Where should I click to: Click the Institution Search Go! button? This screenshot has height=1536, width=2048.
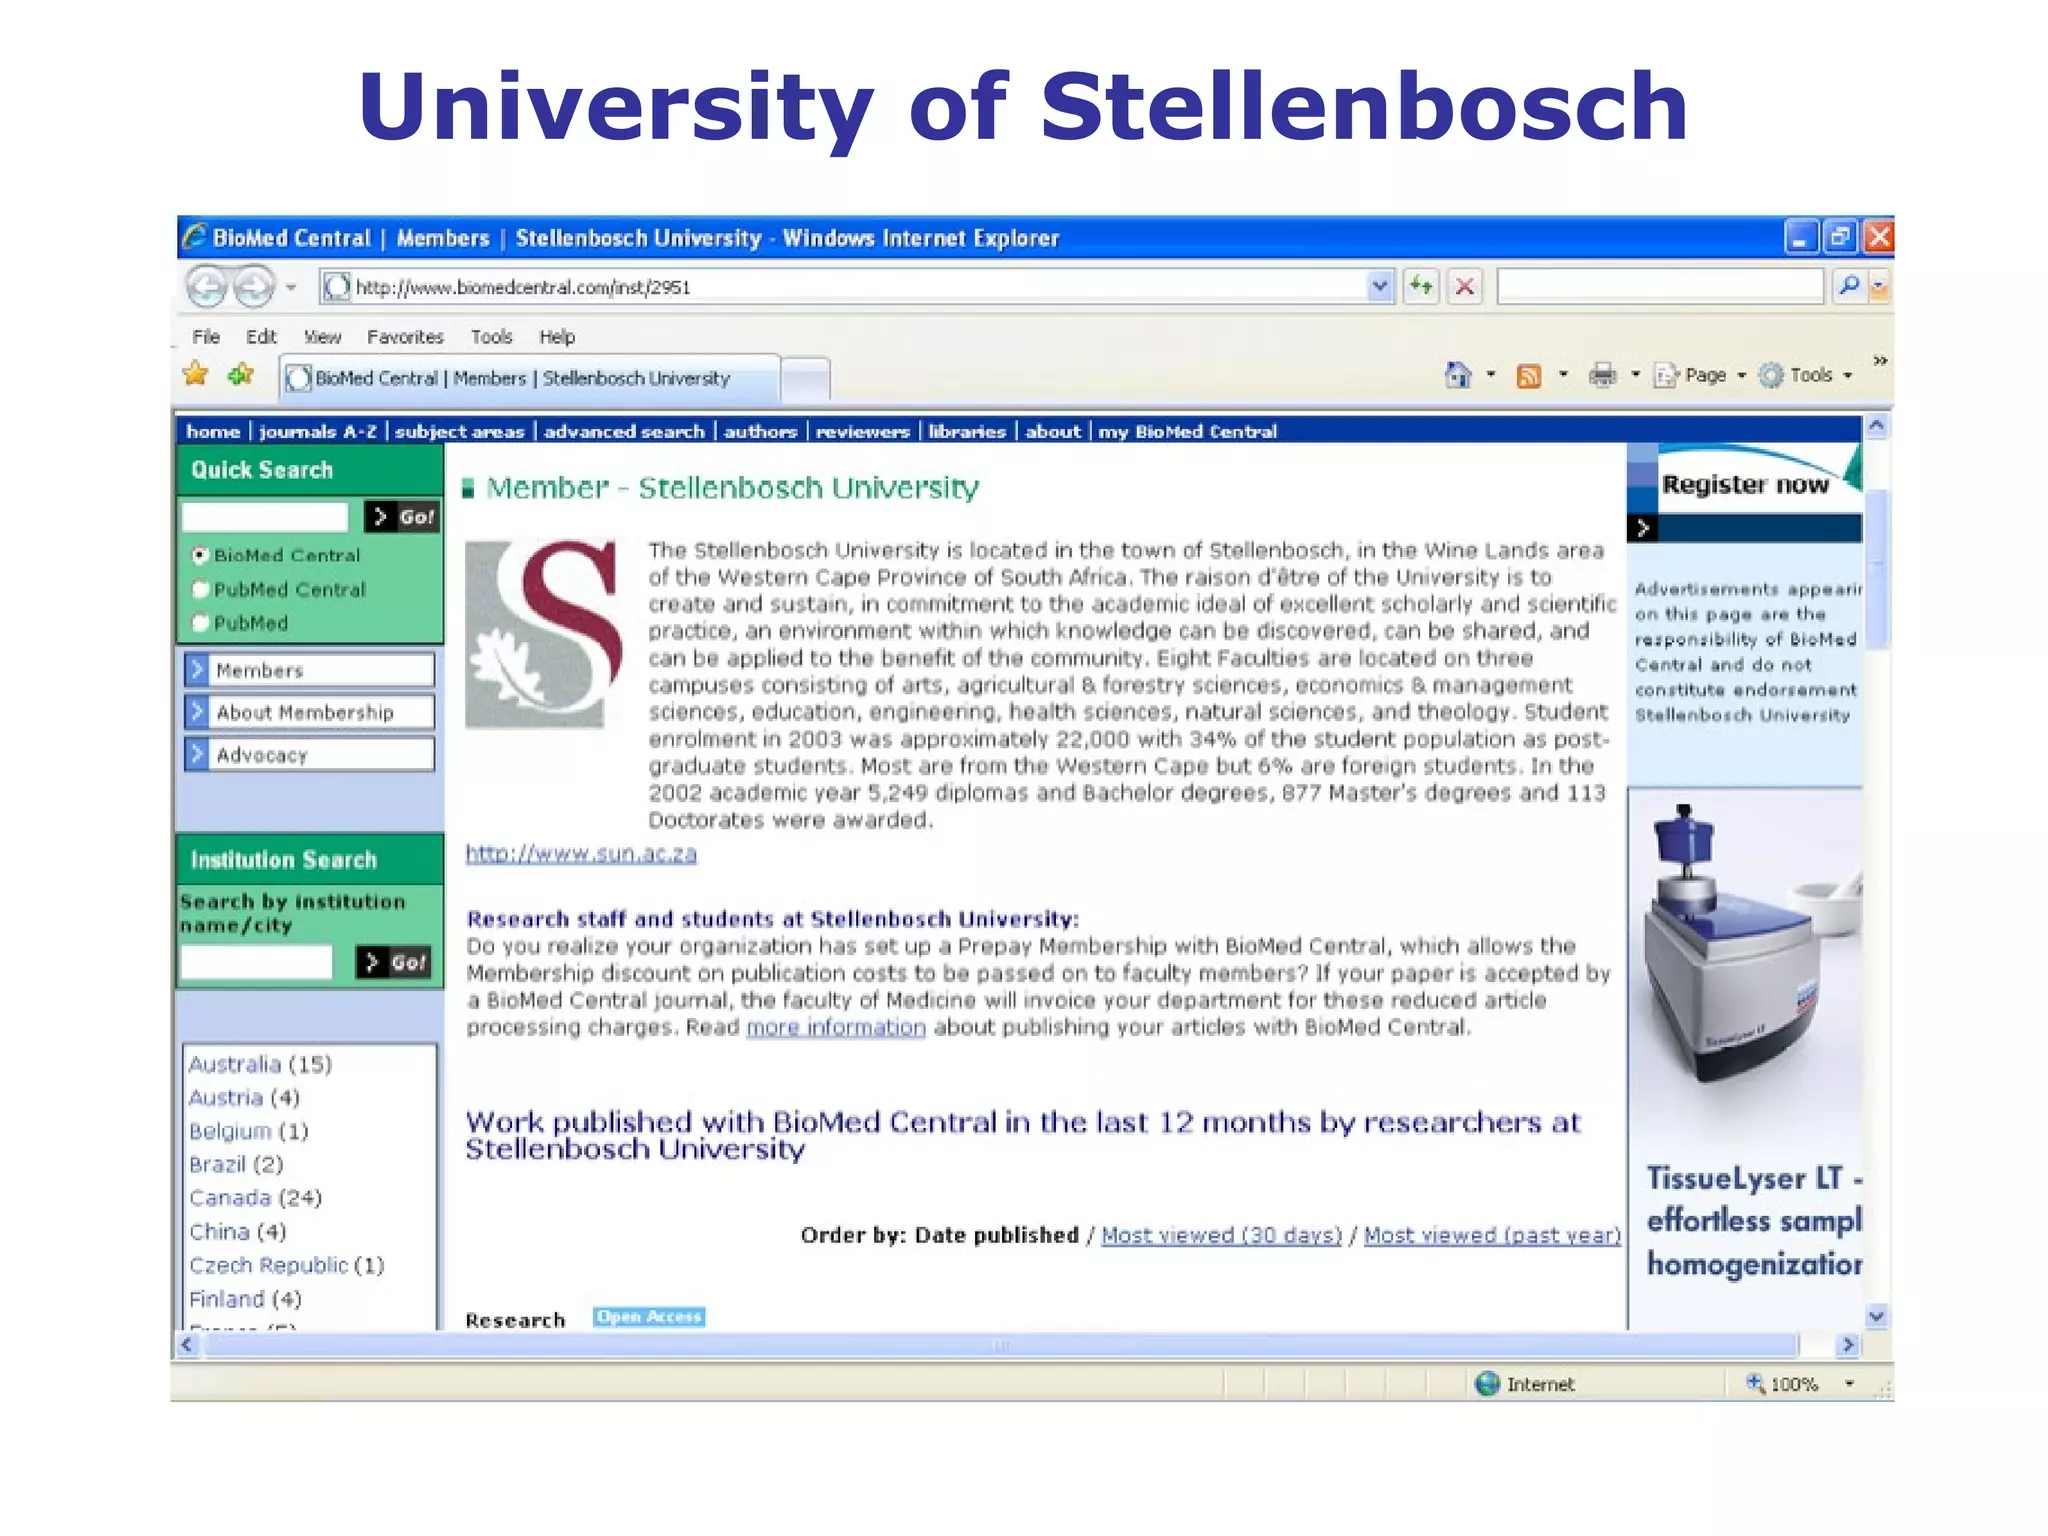click(x=395, y=962)
